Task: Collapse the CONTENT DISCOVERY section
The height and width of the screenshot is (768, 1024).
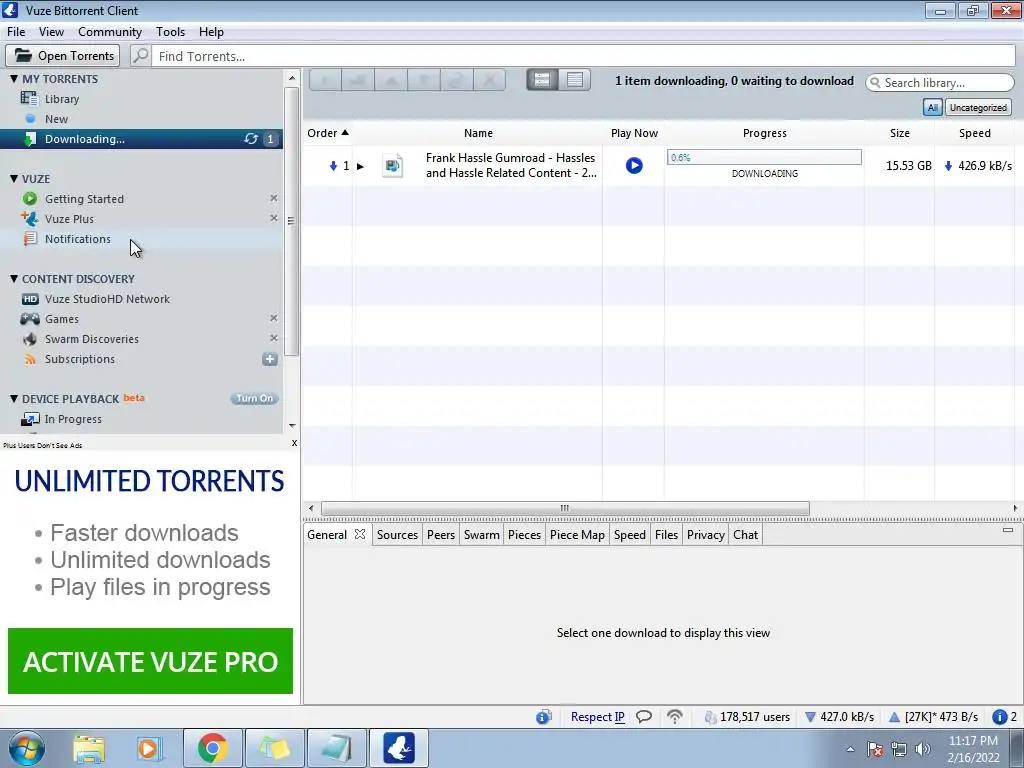Action: tap(14, 278)
